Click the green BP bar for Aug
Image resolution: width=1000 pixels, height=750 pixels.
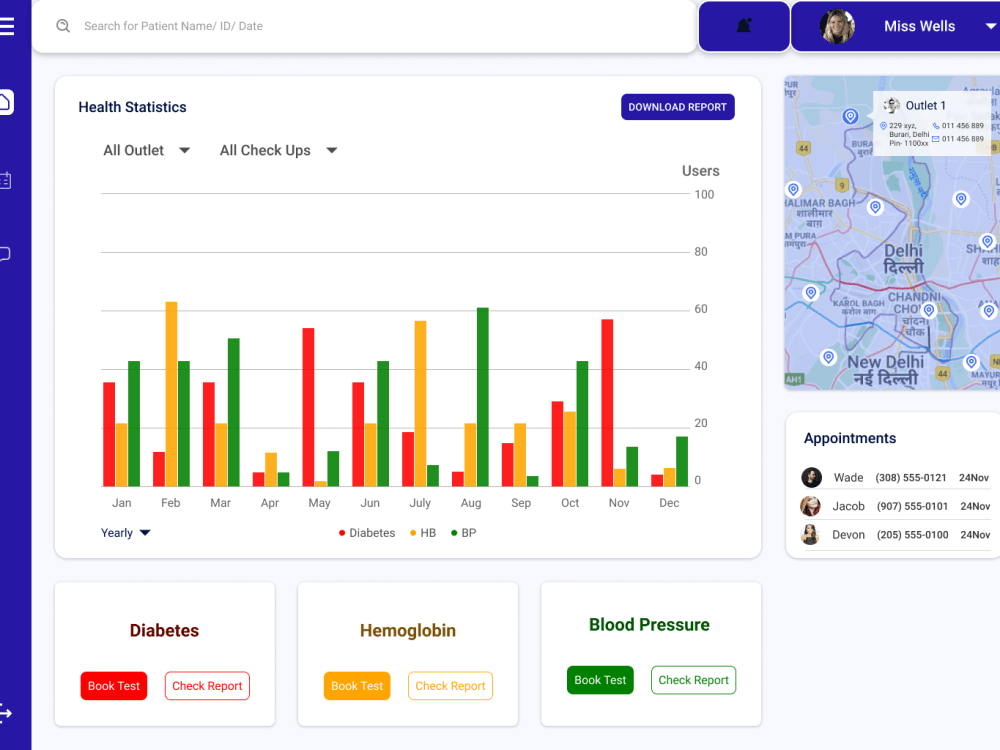(x=483, y=397)
